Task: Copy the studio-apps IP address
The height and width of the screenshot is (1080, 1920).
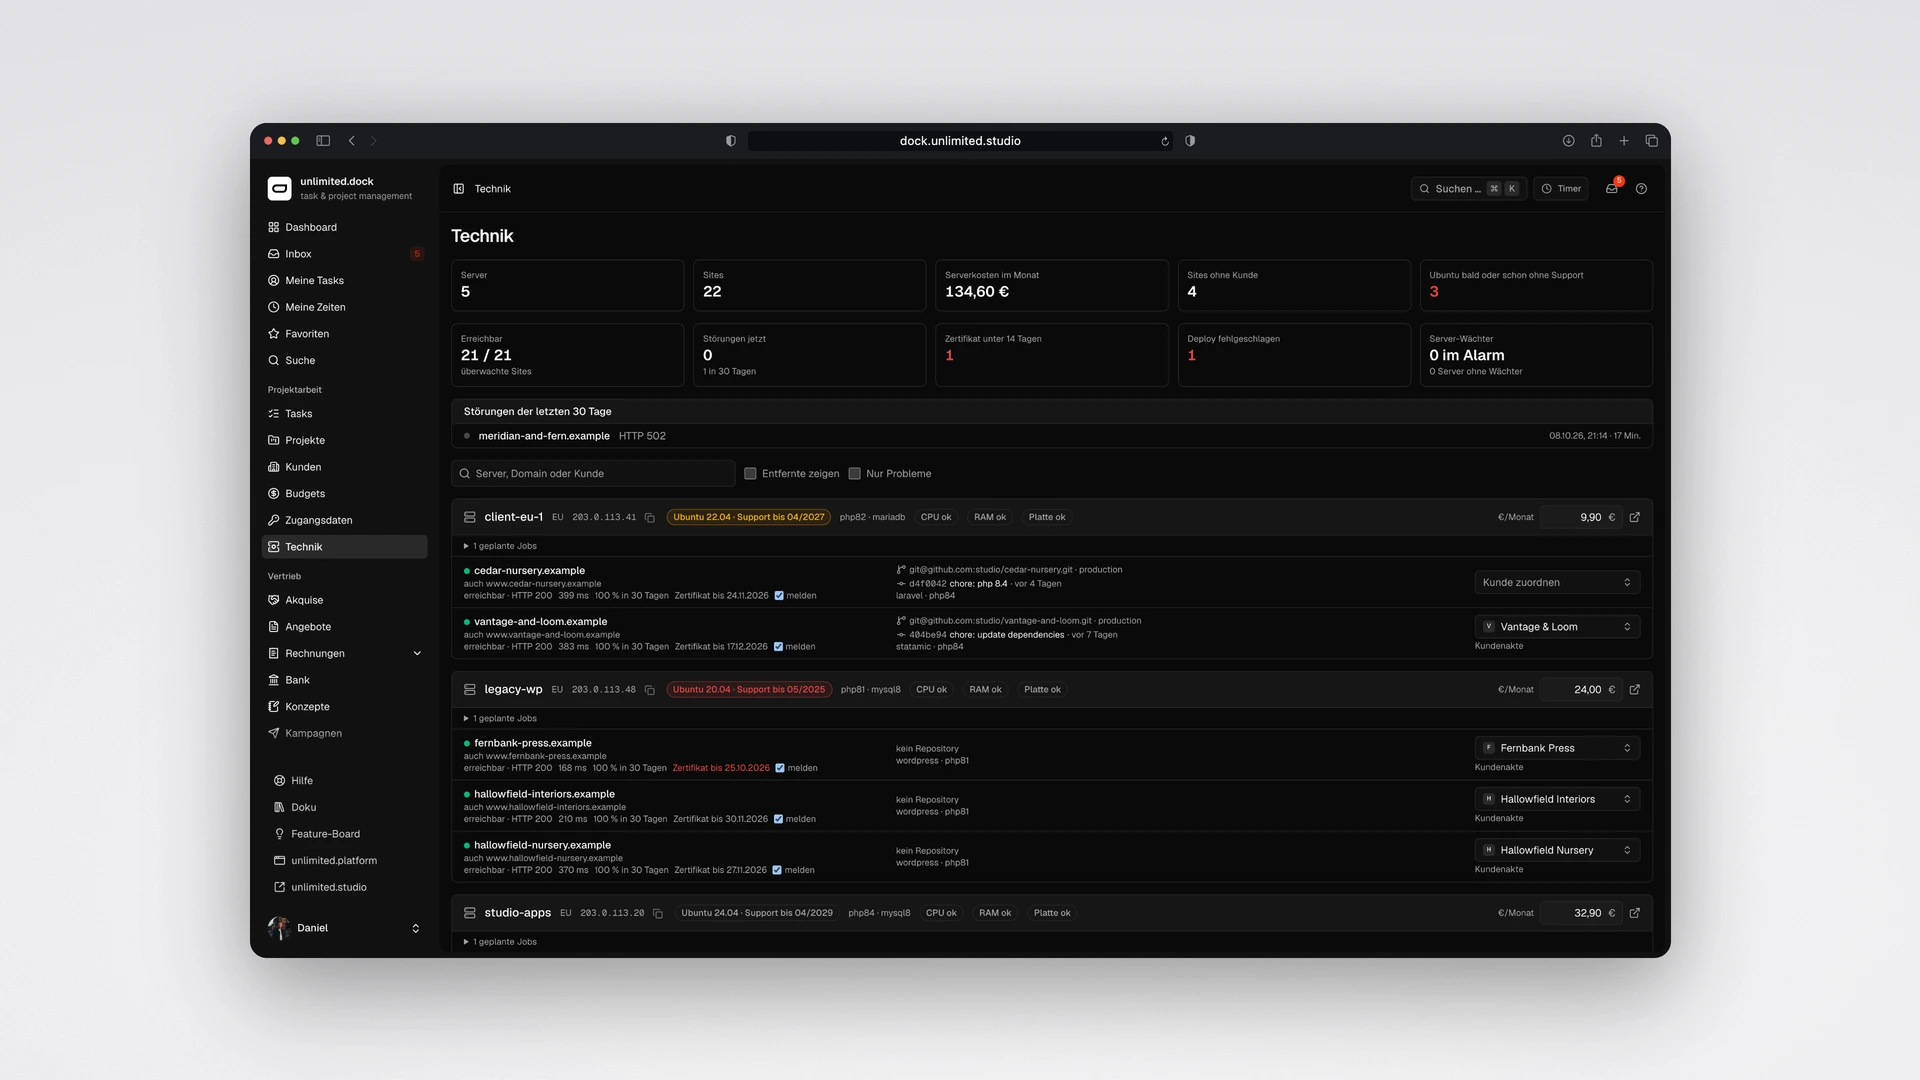Action: tap(658, 914)
